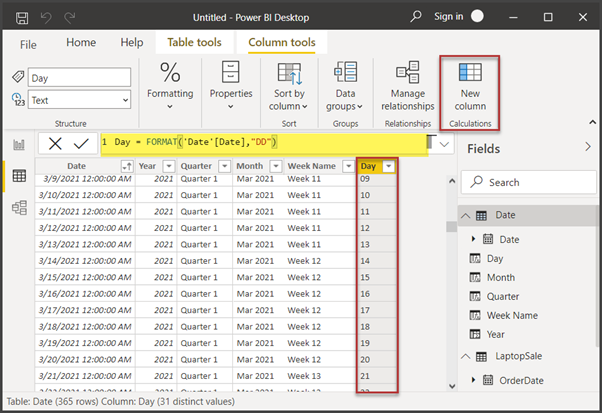Collapse the ribbon caret

(x=592, y=122)
